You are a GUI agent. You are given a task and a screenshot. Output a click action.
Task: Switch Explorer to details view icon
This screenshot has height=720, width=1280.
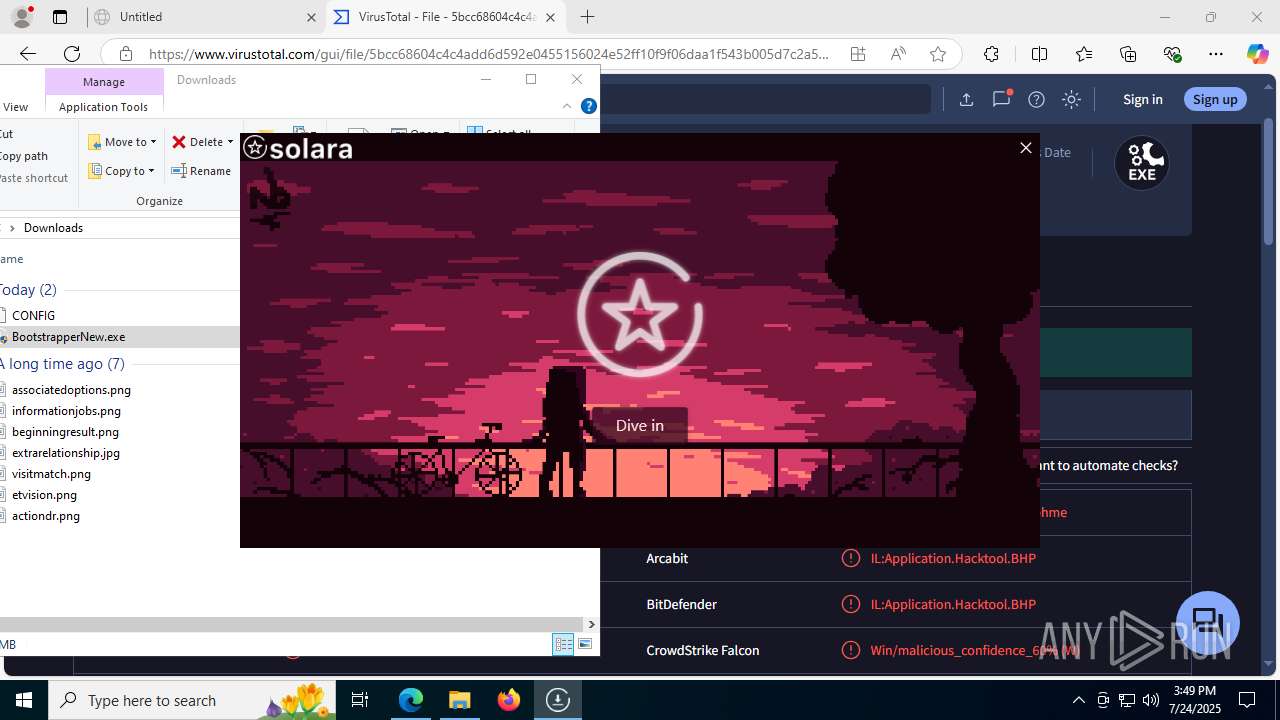563,645
